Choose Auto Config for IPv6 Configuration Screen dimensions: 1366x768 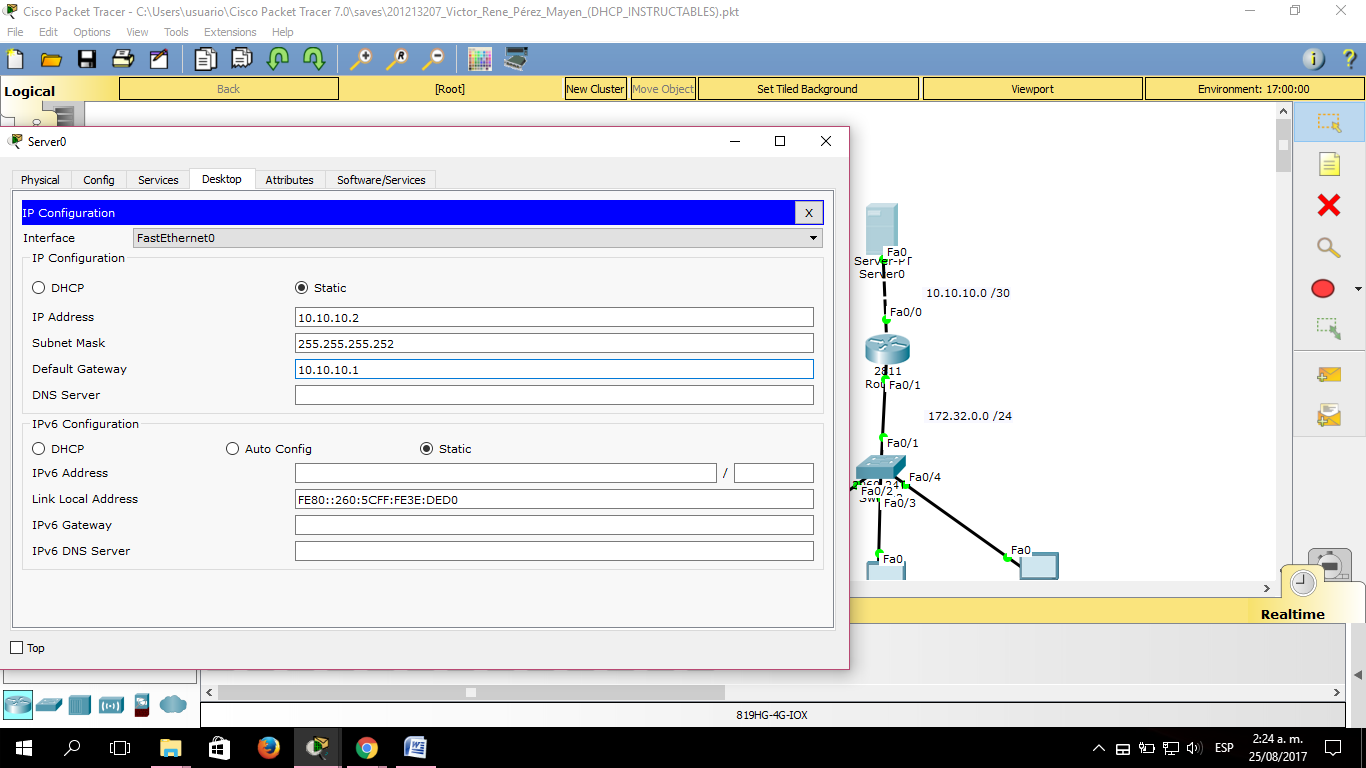pyautogui.click(x=232, y=448)
